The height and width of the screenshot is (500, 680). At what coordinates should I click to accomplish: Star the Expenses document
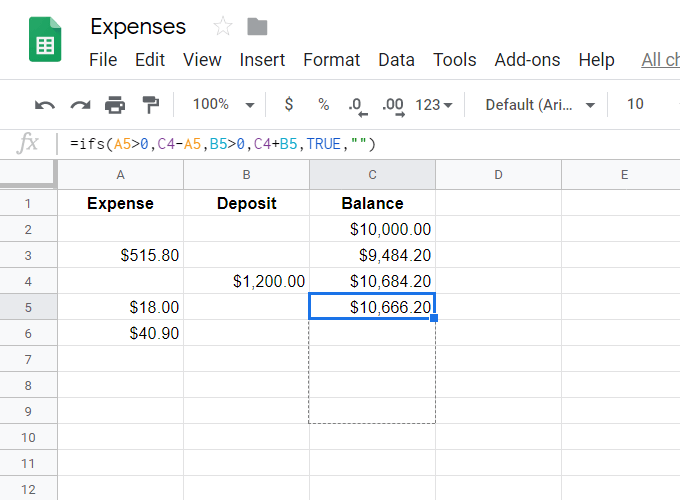[x=223, y=26]
